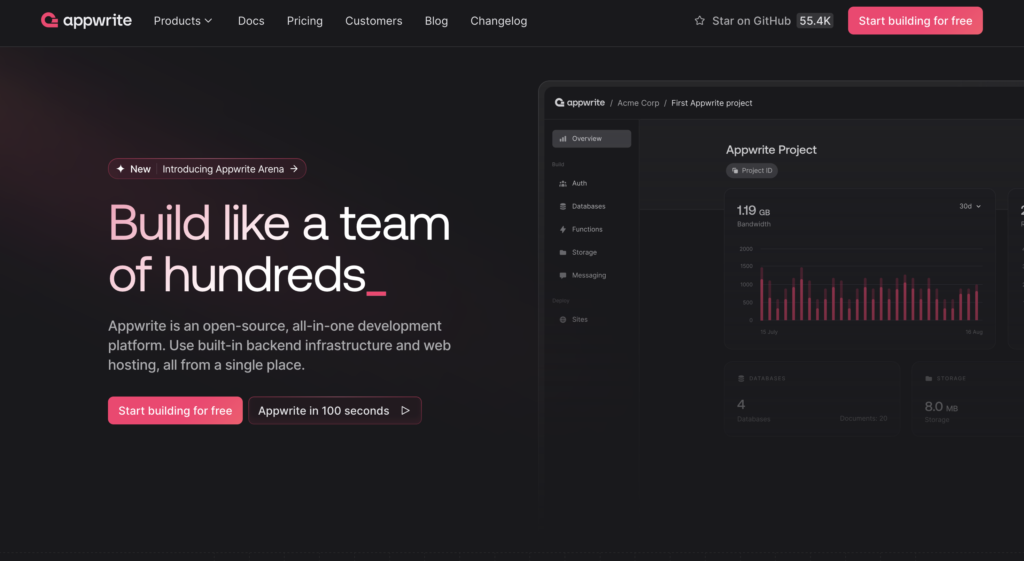The height and width of the screenshot is (561, 1024).
Task: Open Introducing Appwrite Arena announcement
Action: tap(207, 168)
